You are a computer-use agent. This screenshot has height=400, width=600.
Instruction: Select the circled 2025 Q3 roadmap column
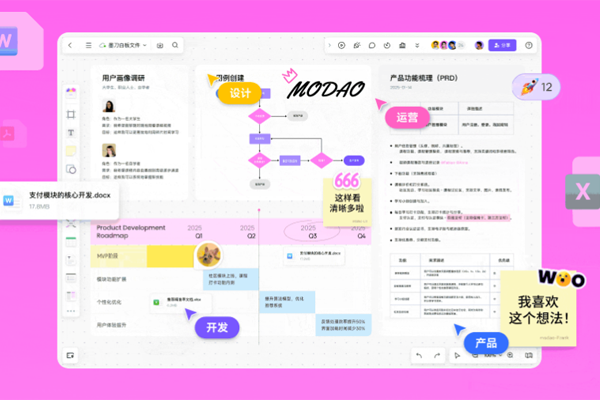tap(311, 232)
